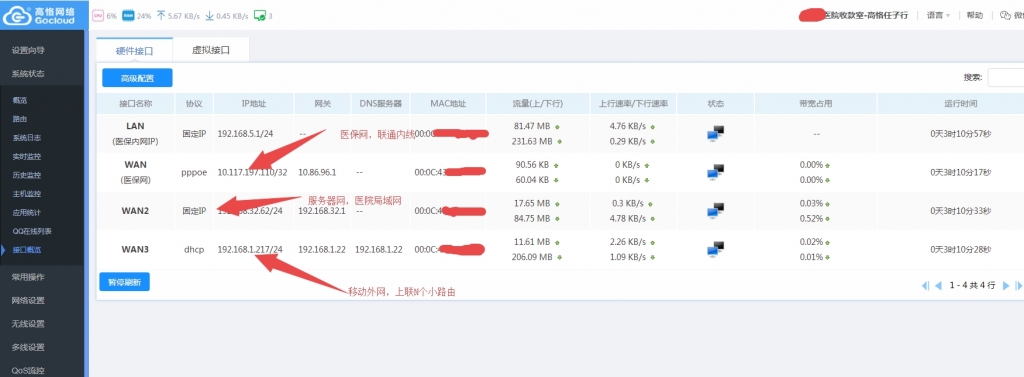Sort by 网关 column header
This screenshot has height=377, width=1024.
(x=323, y=104)
